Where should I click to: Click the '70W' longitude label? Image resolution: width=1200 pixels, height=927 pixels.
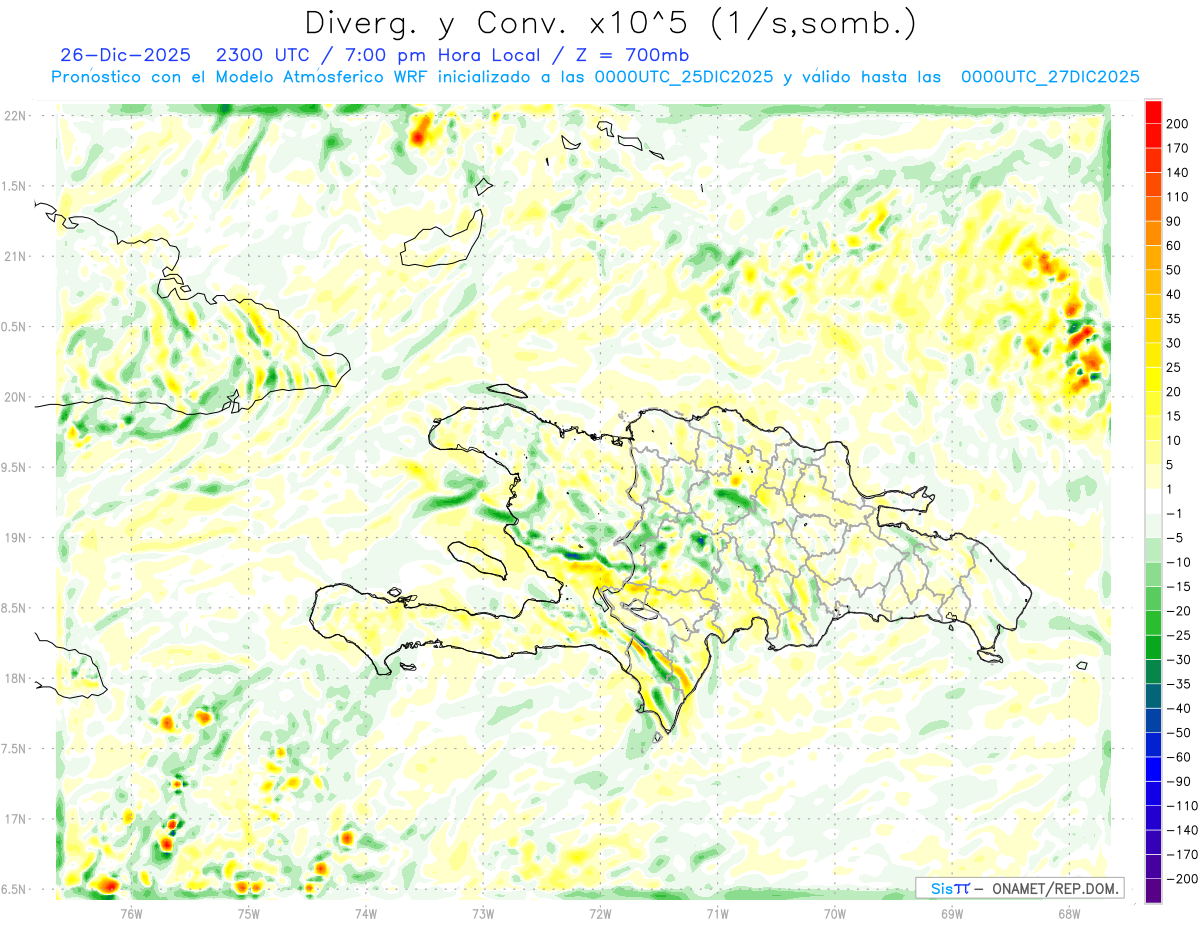(x=835, y=913)
